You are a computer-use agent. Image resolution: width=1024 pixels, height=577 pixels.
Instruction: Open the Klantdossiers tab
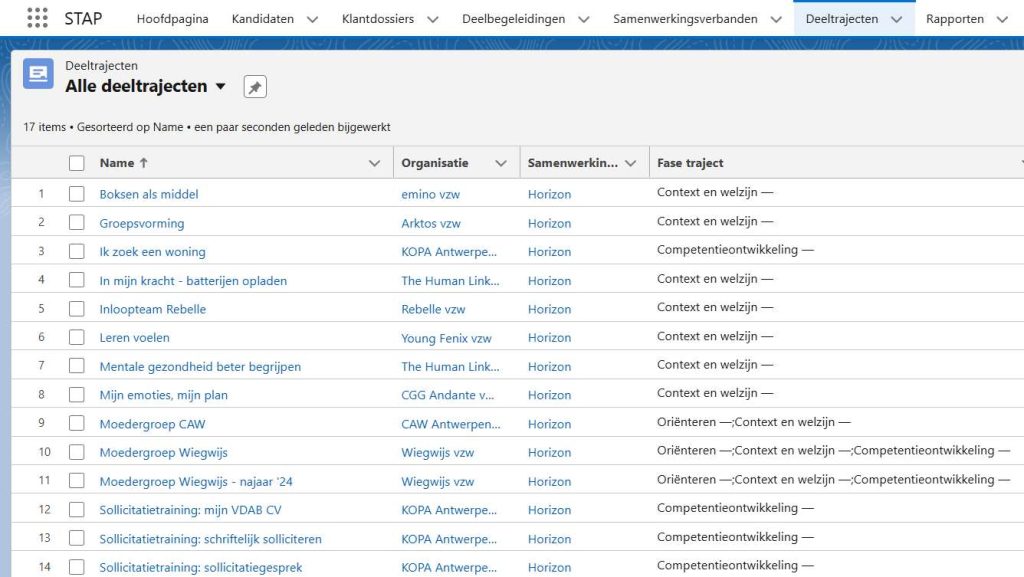(378, 19)
